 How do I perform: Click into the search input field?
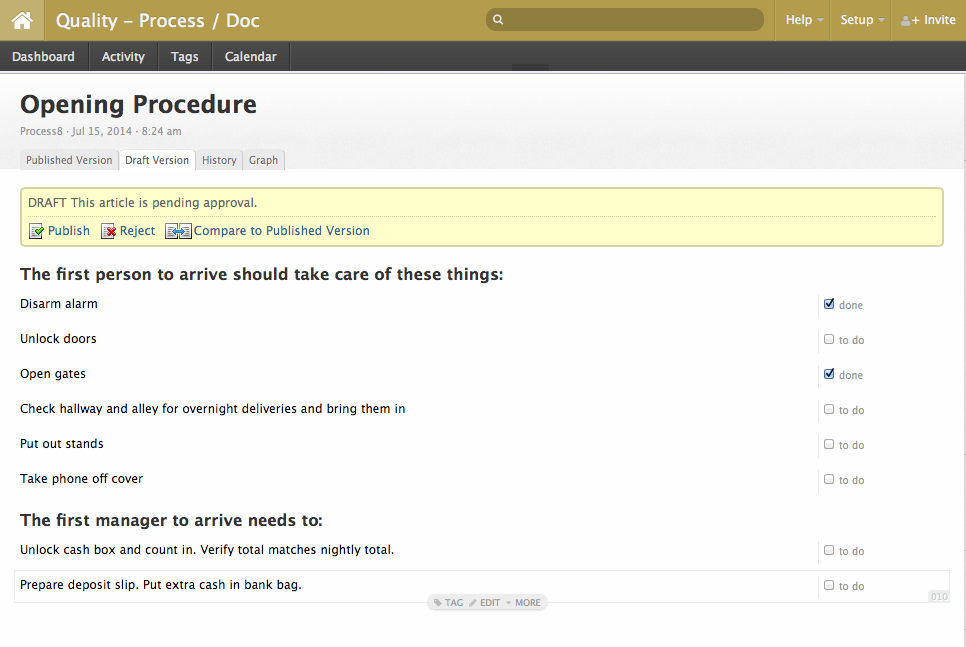[x=630, y=20]
